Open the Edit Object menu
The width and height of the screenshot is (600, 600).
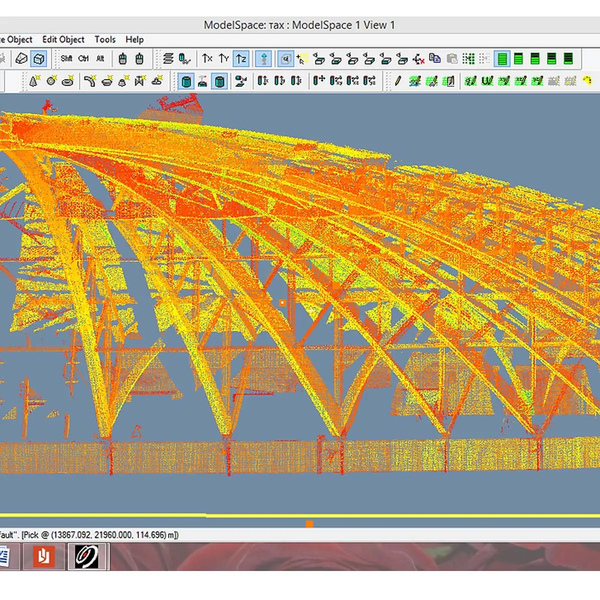tap(64, 40)
